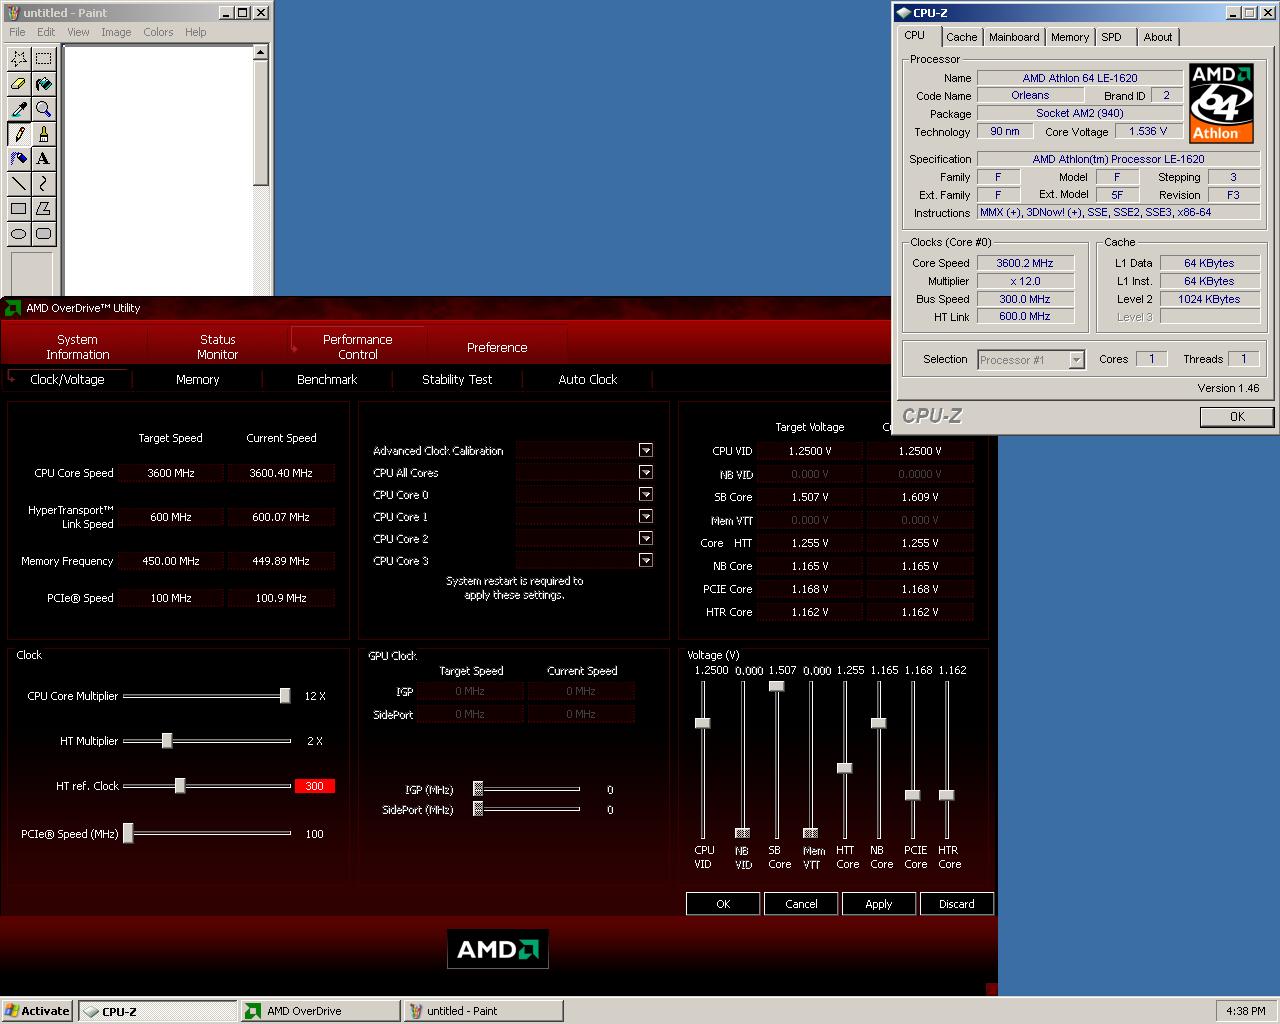The width and height of the screenshot is (1280, 1024).
Task: Switch to Status Monitor tab in OverDrive
Action: [218, 347]
